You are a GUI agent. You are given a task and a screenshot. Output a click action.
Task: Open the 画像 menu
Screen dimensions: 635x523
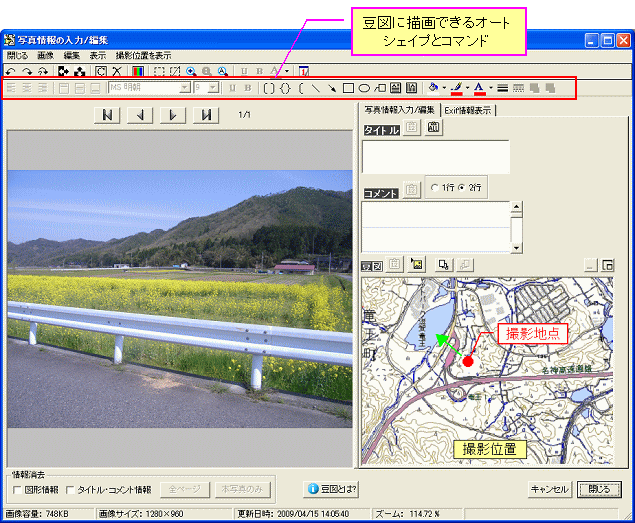click(x=45, y=56)
